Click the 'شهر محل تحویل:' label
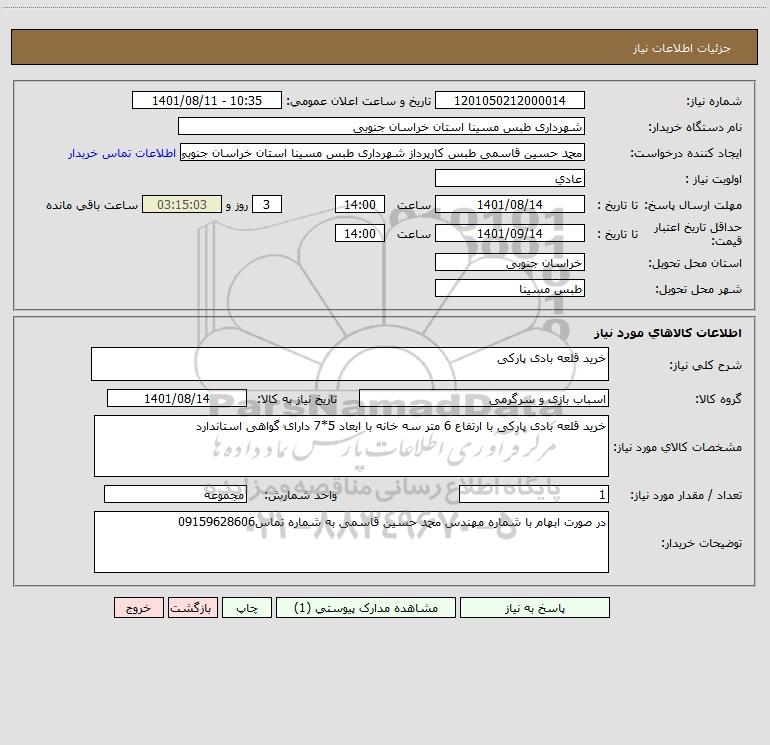770x745 pixels. tap(698, 290)
